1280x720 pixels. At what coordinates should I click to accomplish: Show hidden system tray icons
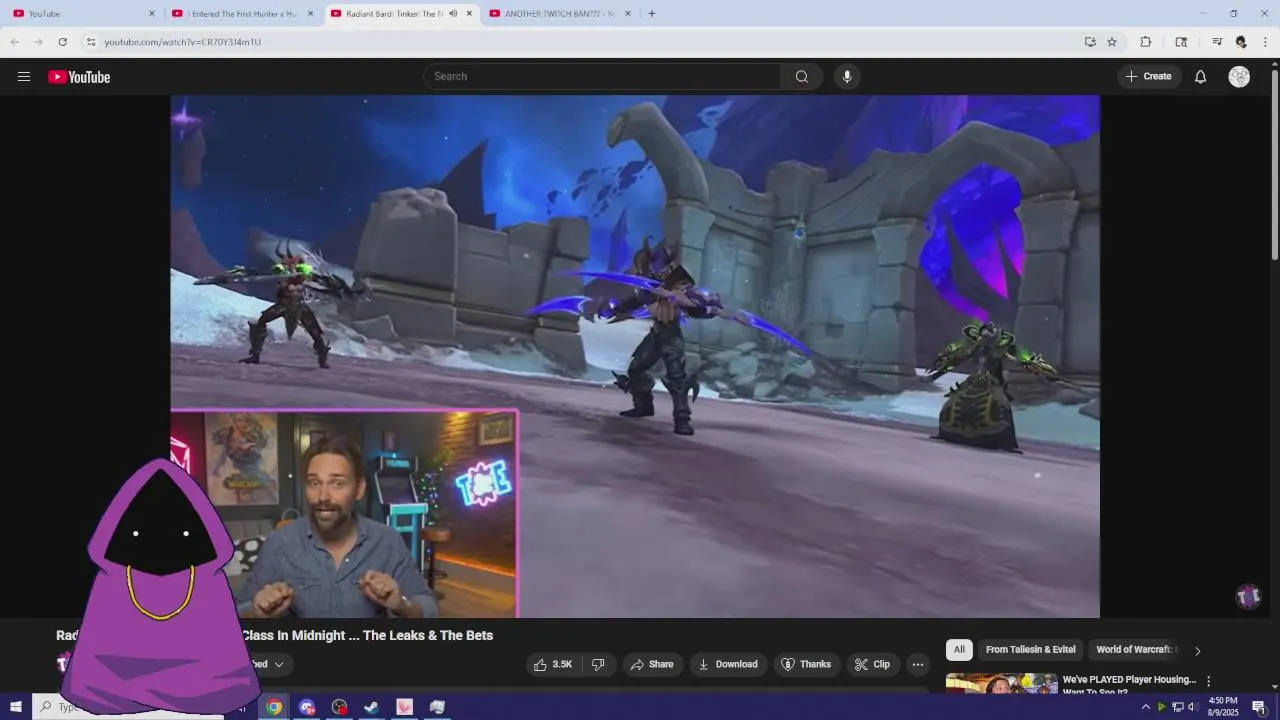[x=1146, y=707]
